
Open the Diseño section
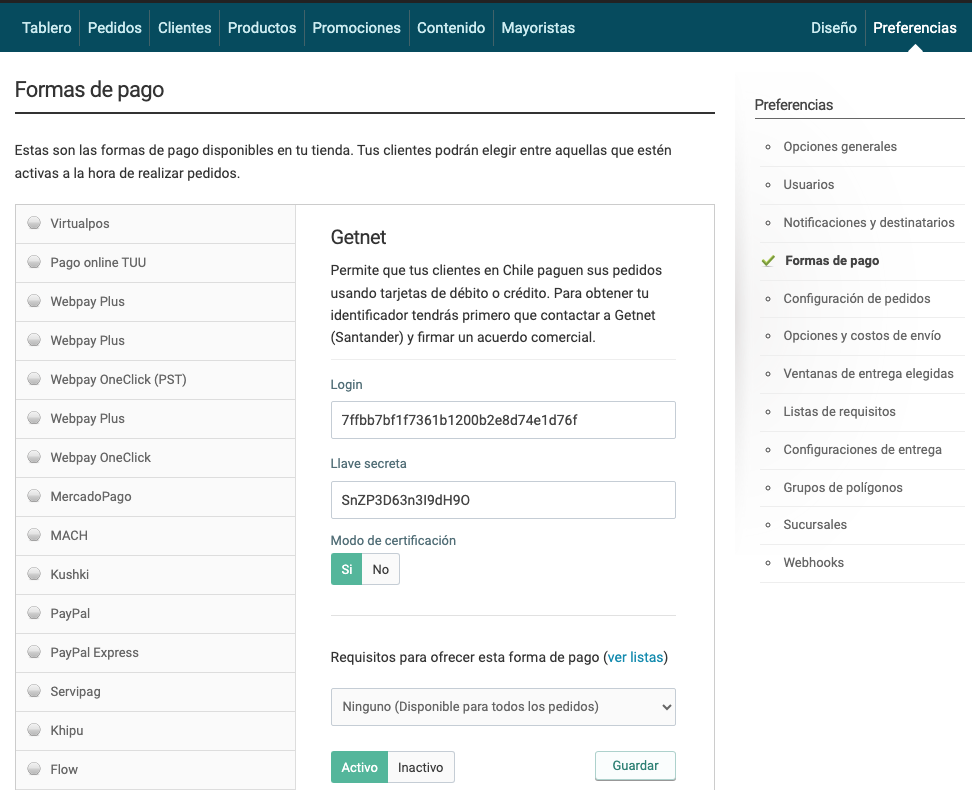[x=834, y=28]
